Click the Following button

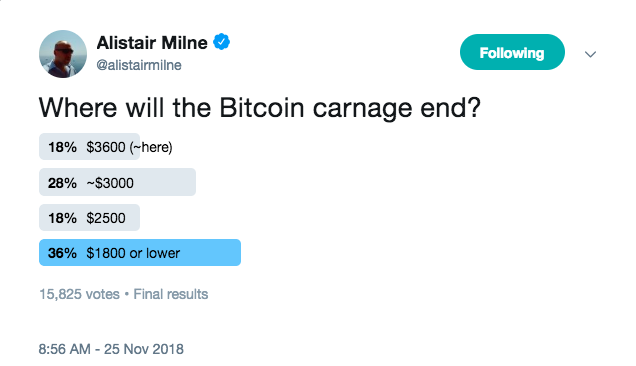pyautogui.click(x=512, y=52)
